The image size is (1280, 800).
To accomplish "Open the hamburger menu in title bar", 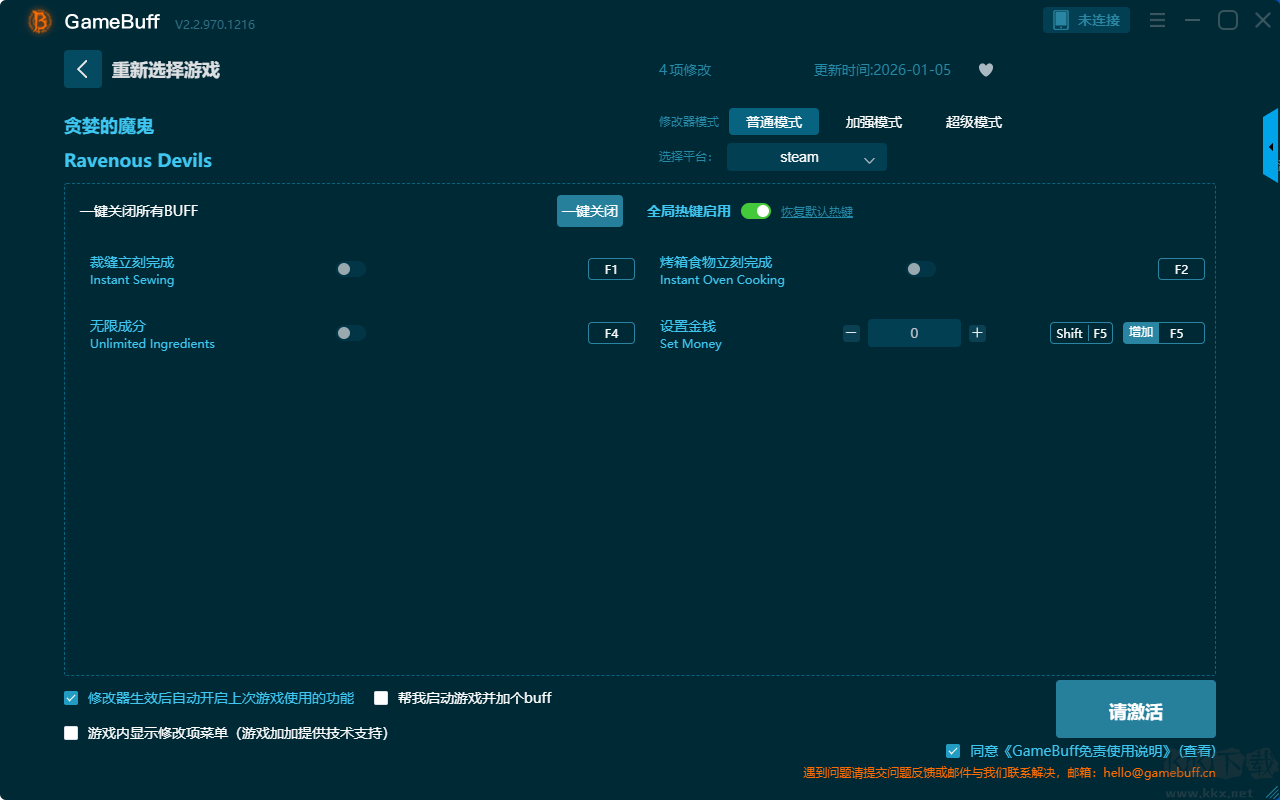I will (1157, 20).
